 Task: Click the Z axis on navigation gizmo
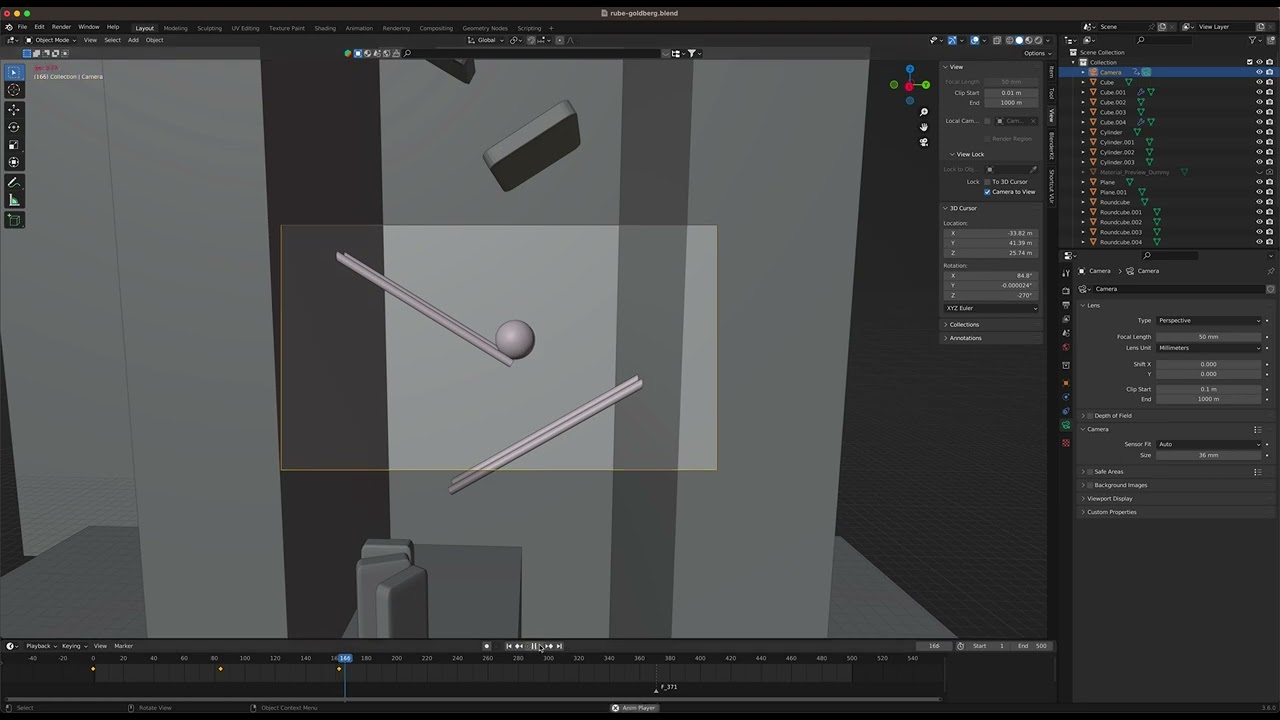[909, 70]
